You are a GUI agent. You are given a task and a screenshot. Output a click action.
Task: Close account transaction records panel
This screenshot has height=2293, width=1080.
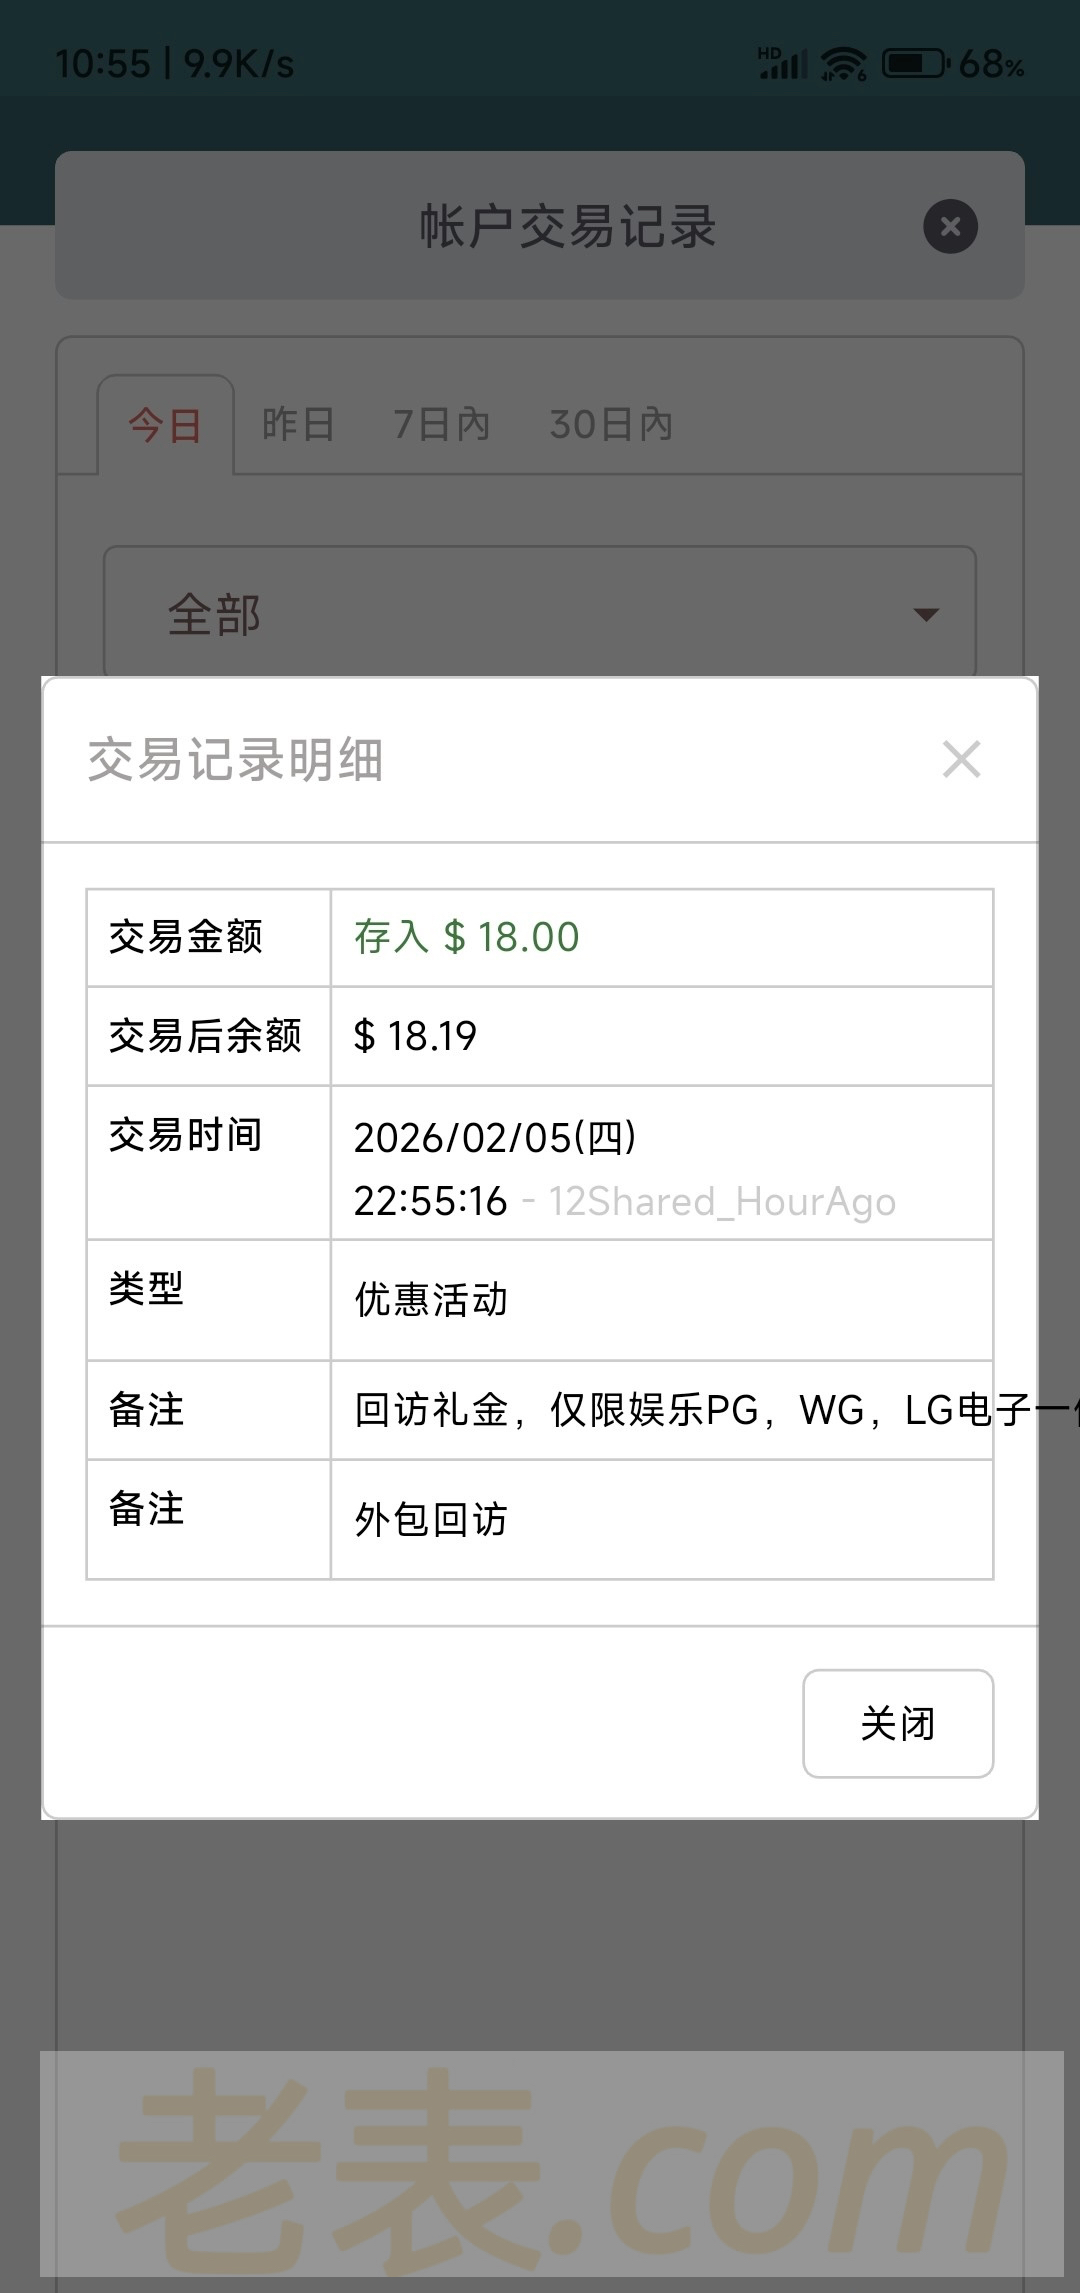(x=950, y=227)
